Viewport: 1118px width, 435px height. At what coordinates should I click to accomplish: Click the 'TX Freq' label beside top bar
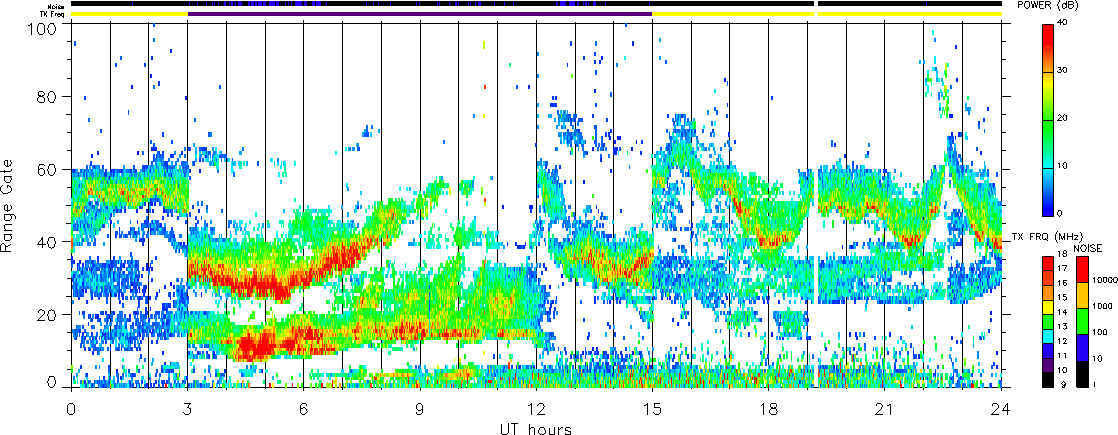pyautogui.click(x=51, y=14)
